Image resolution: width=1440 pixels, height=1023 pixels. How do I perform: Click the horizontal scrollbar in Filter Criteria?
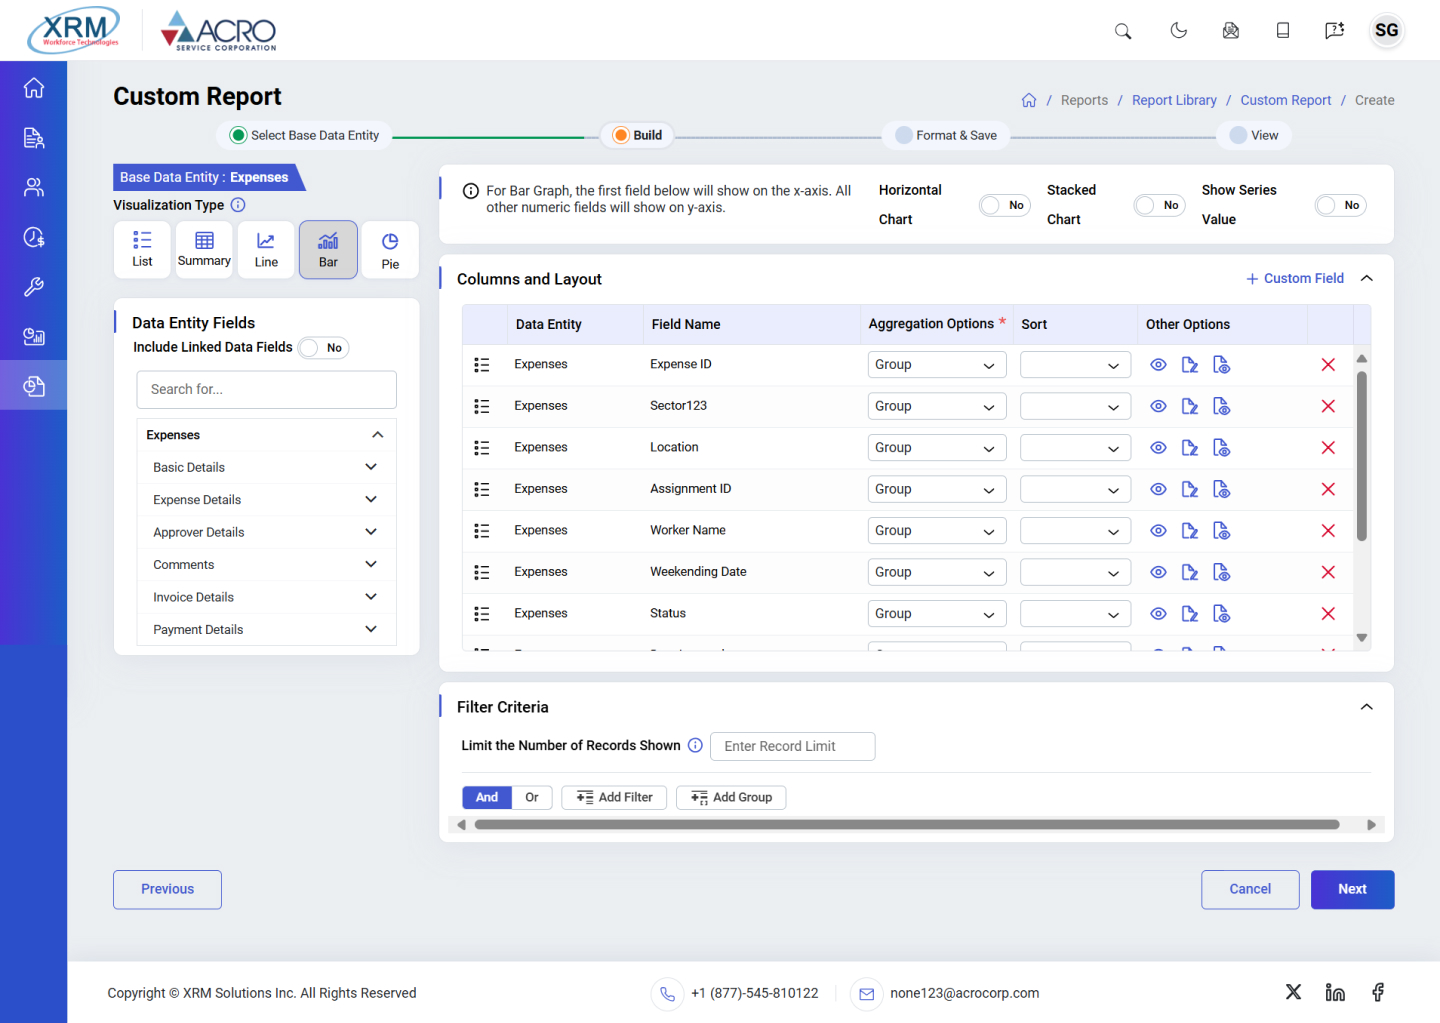point(906,825)
